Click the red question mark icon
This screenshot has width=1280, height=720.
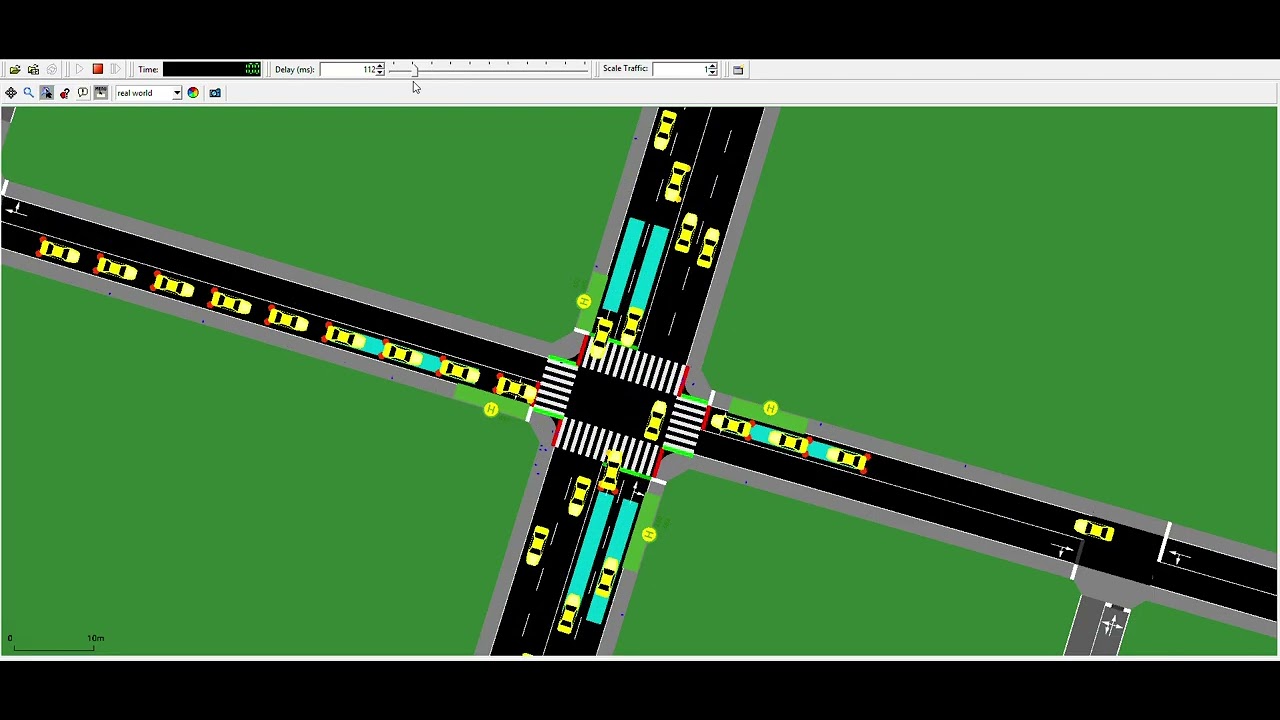[x=65, y=93]
